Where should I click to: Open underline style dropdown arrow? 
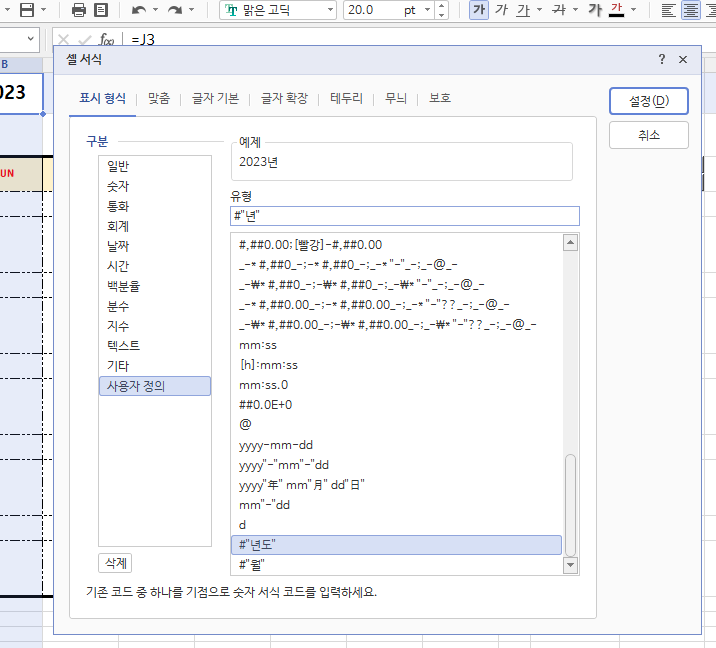pos(539,10)
